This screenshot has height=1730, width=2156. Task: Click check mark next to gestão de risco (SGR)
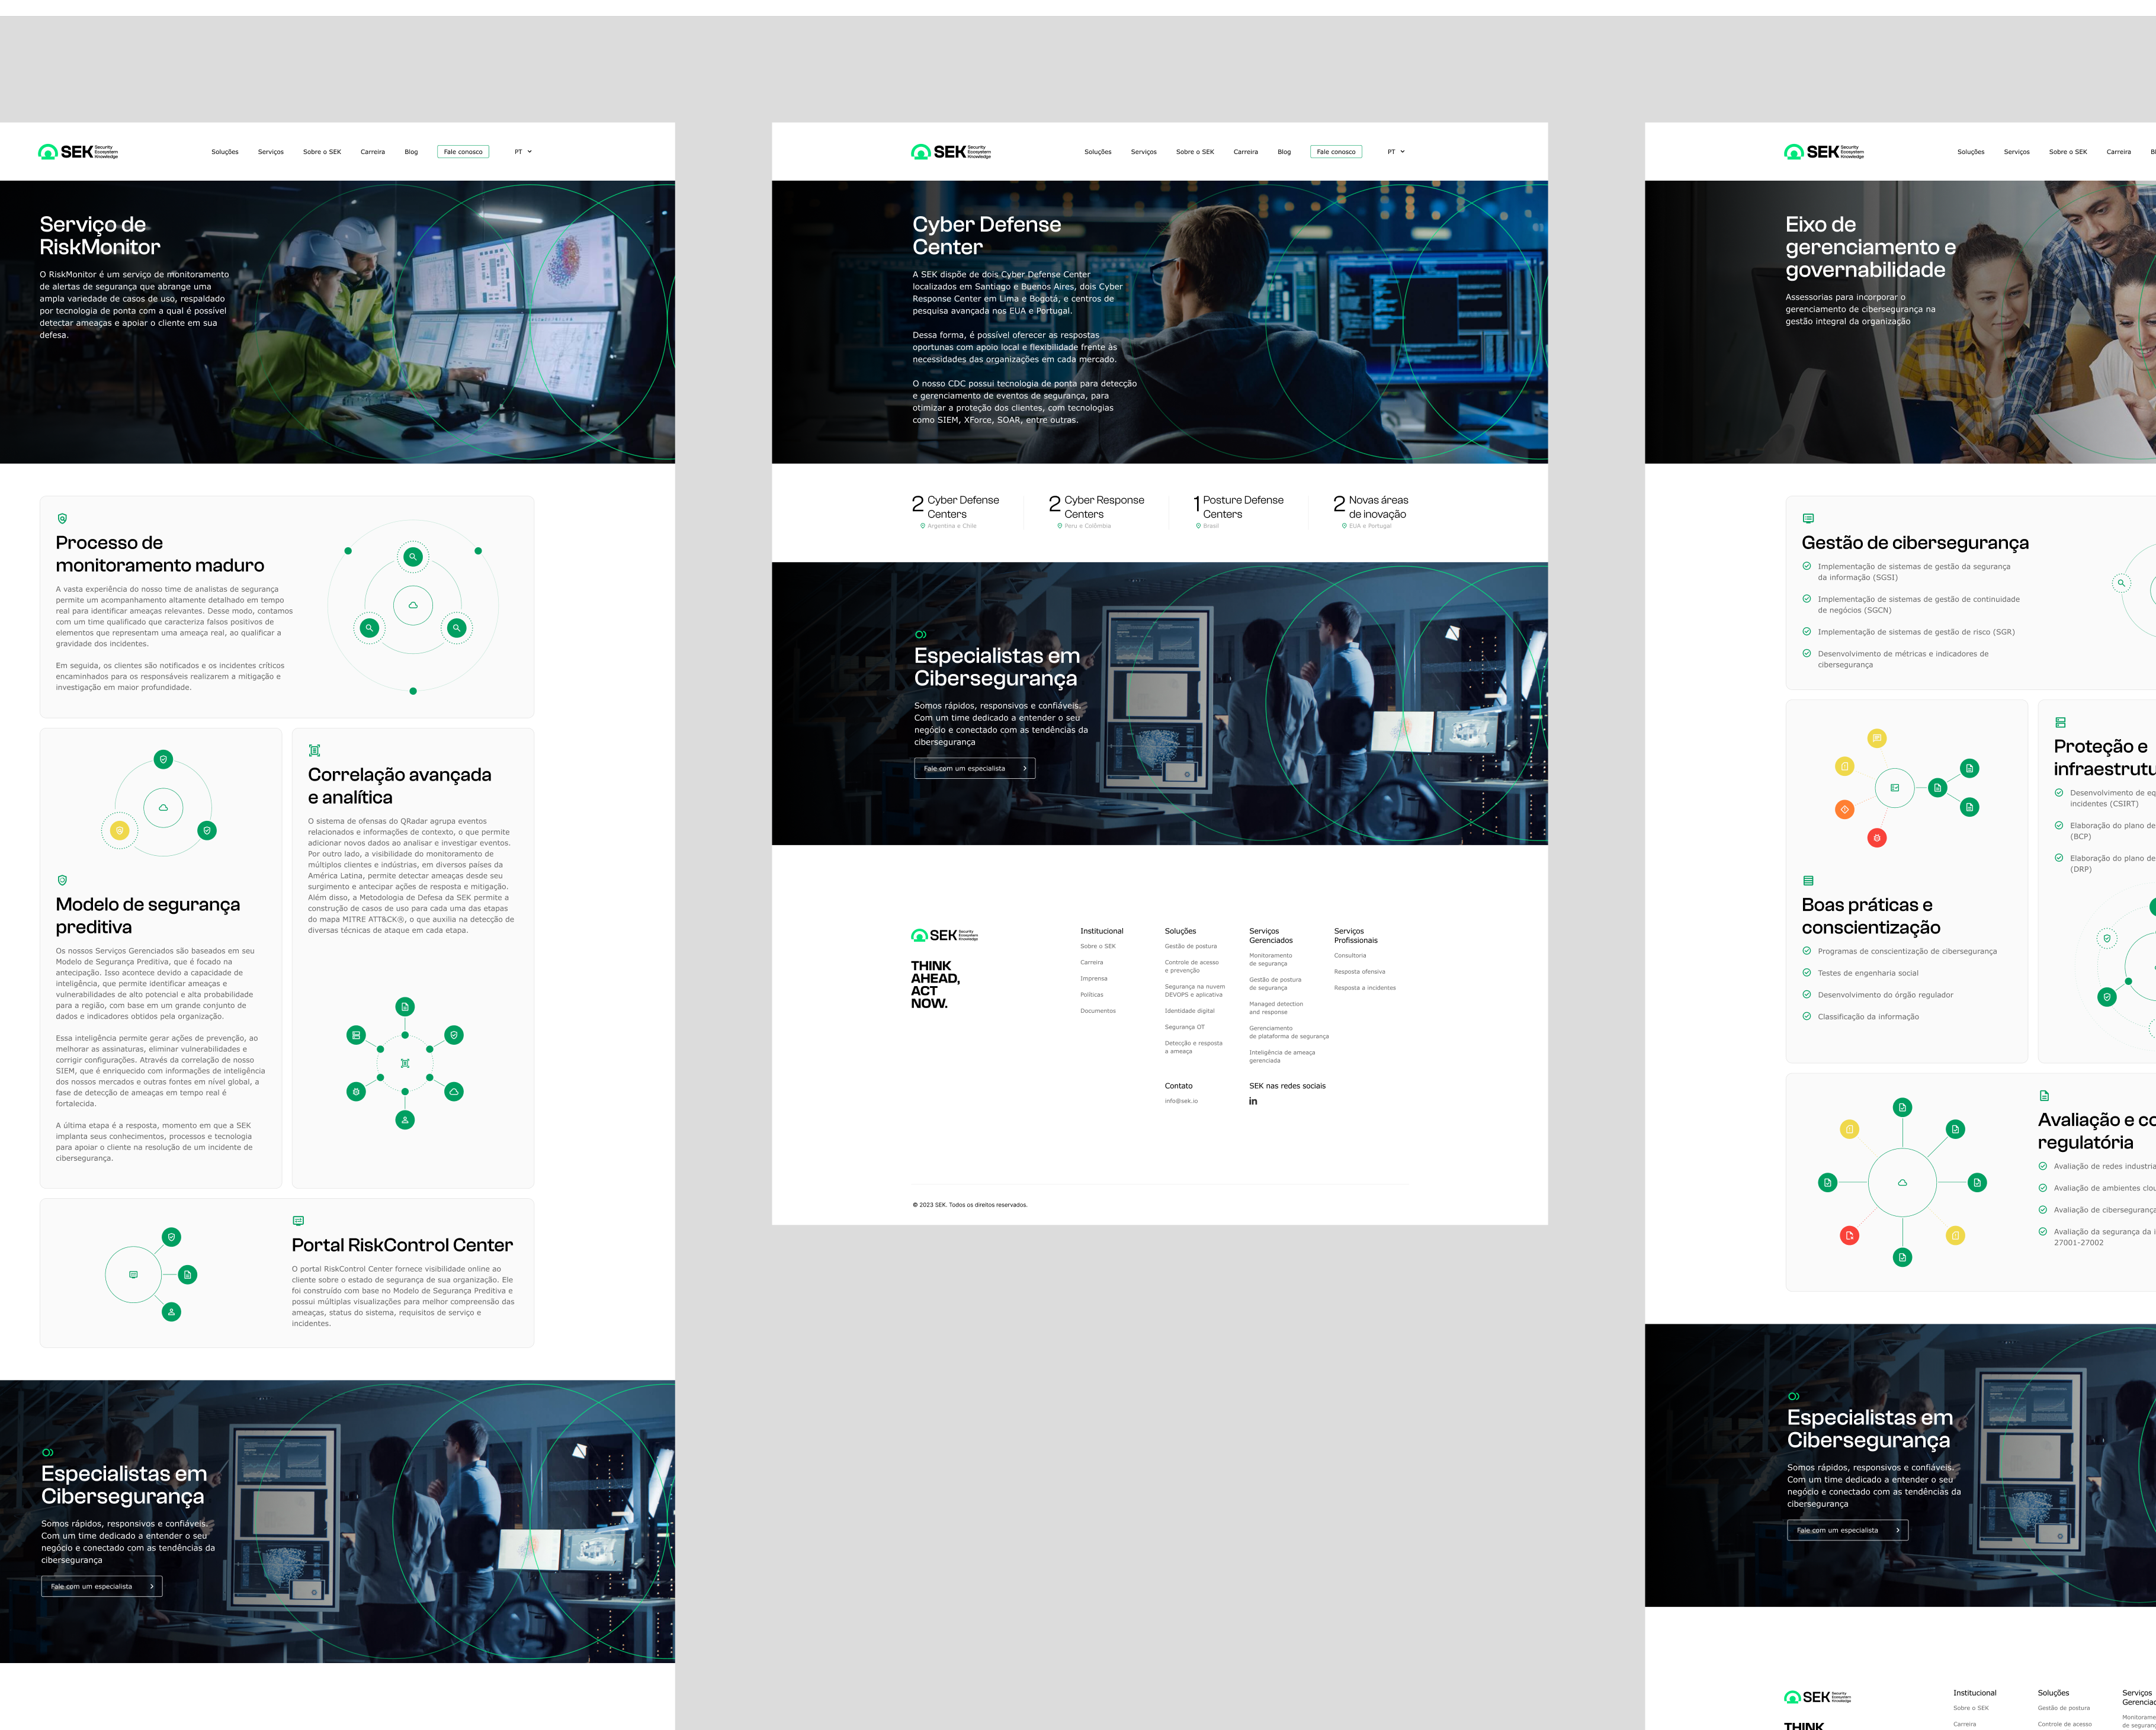1807,631
